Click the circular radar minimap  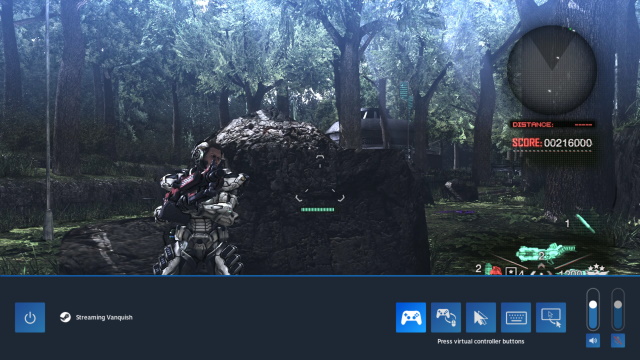[x=552, y=70]
